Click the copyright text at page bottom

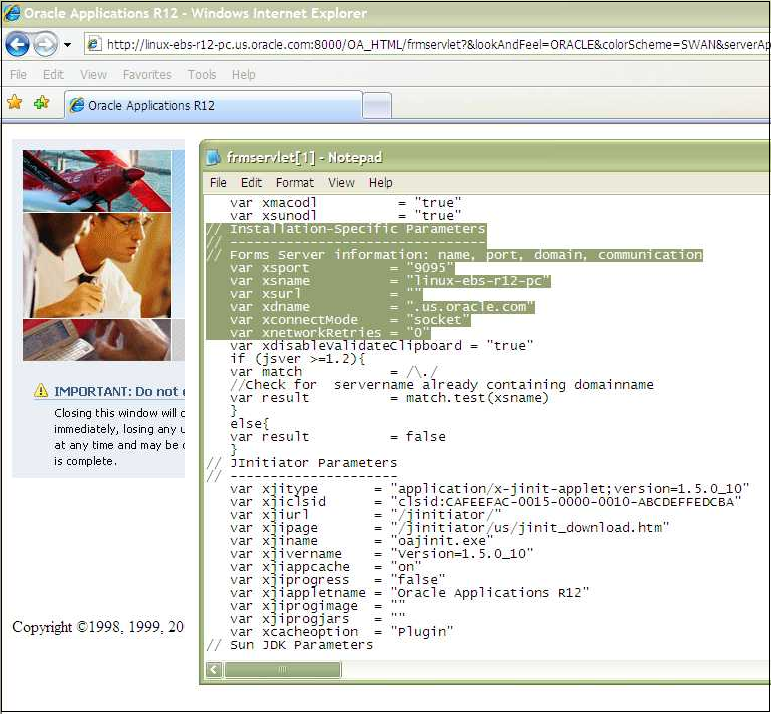click(98, 626)
